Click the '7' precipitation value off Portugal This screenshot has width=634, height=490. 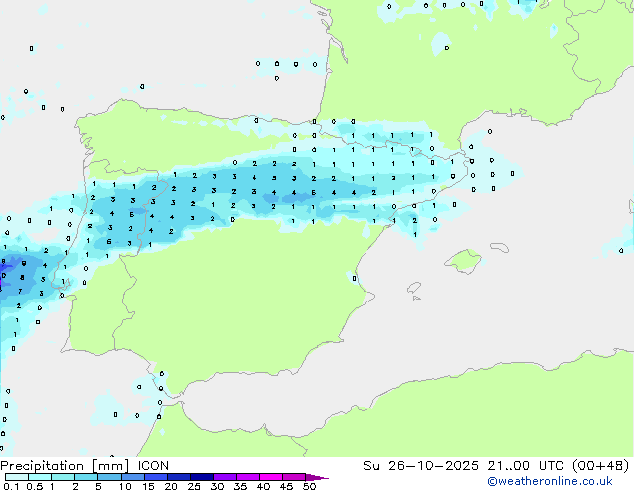(20, 291)
